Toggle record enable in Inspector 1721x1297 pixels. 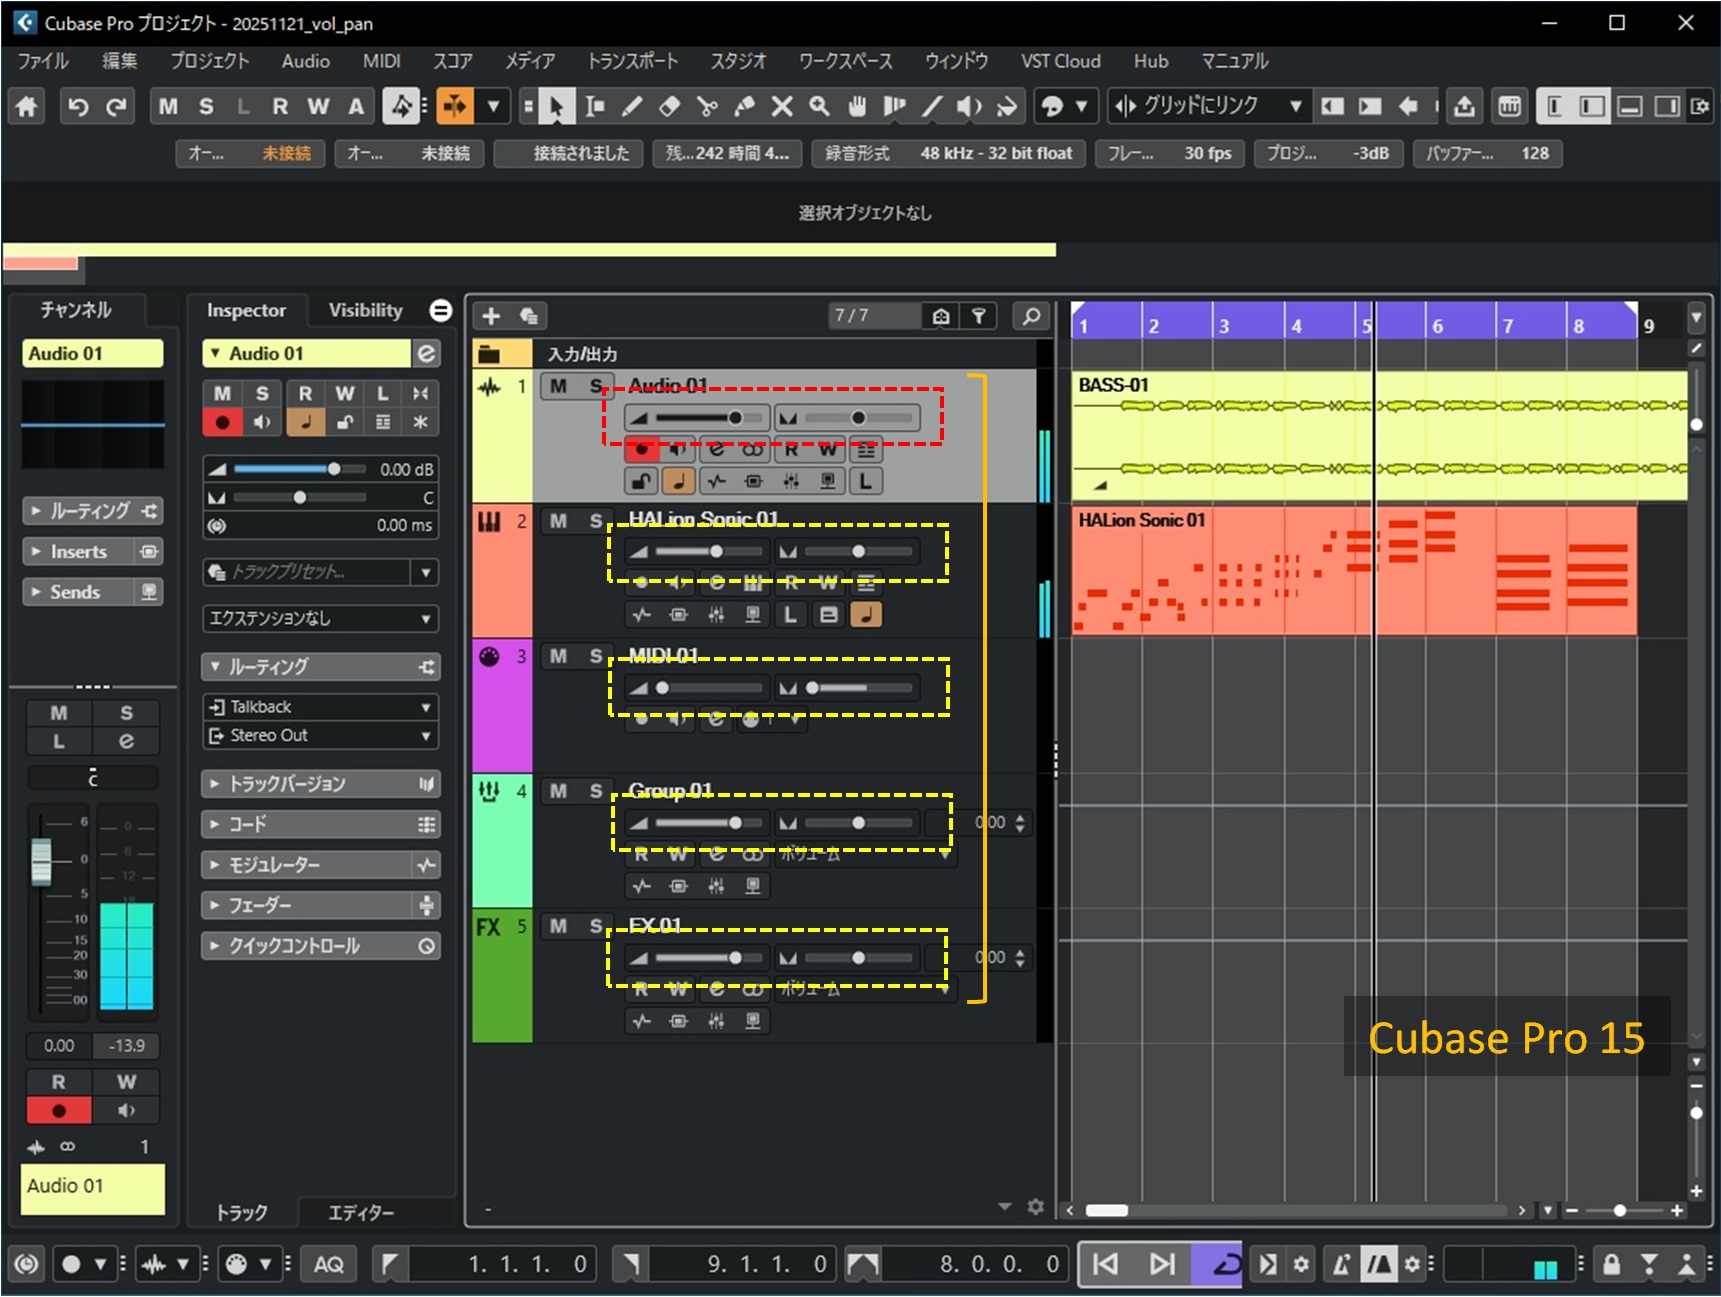coord(223,422)
